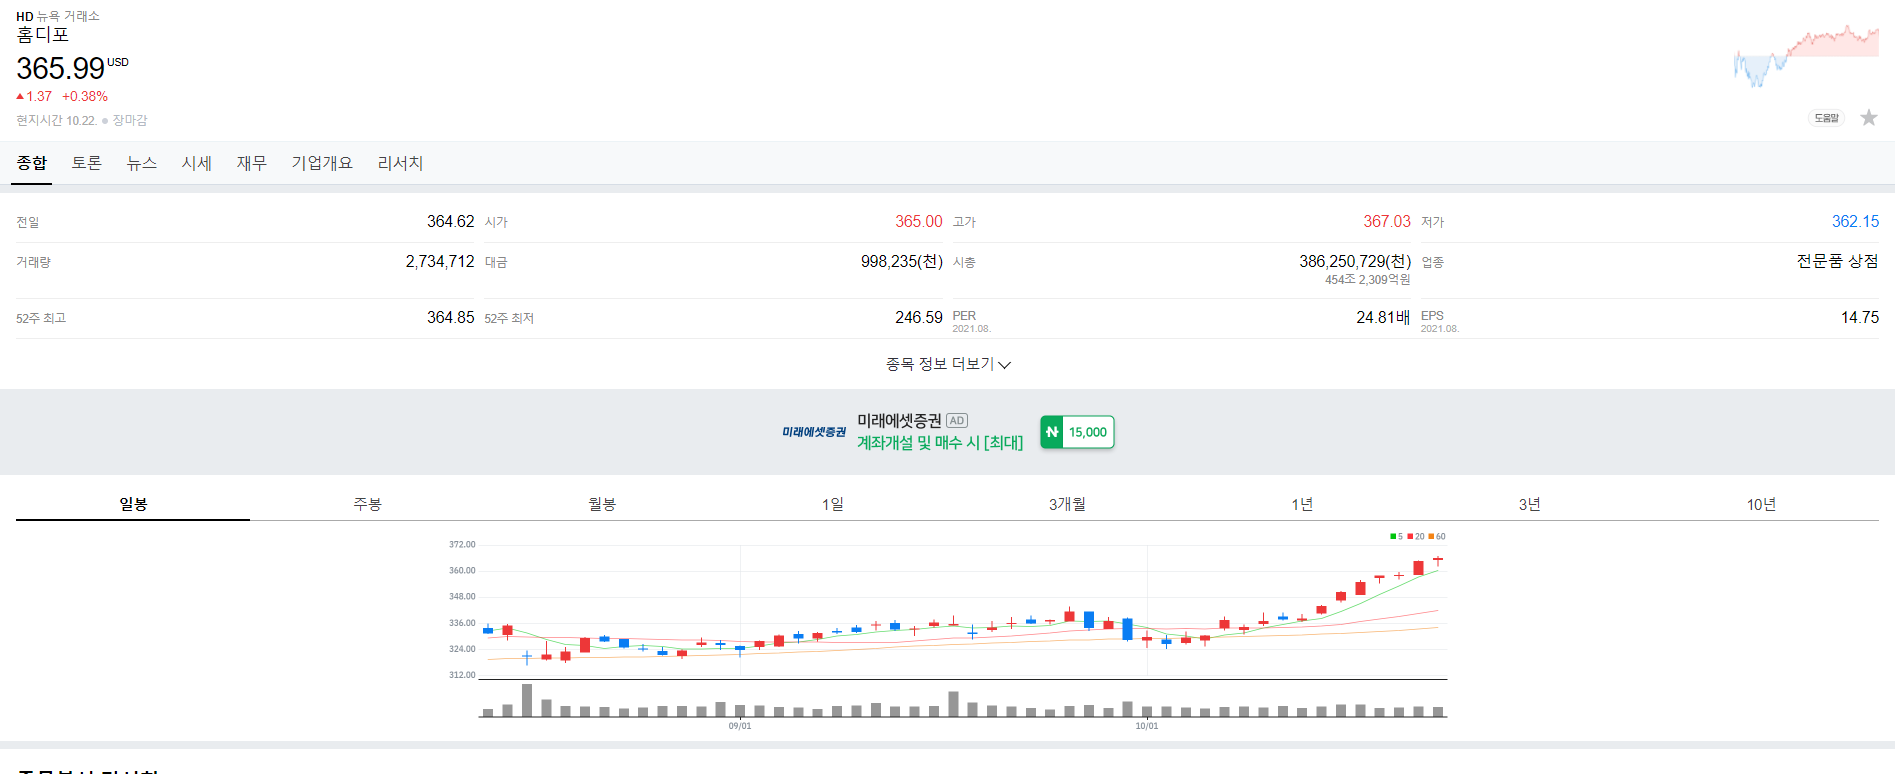Click the 20-day moving average legend
The image size is (1895, 774).
click(x=1416, y=537)
